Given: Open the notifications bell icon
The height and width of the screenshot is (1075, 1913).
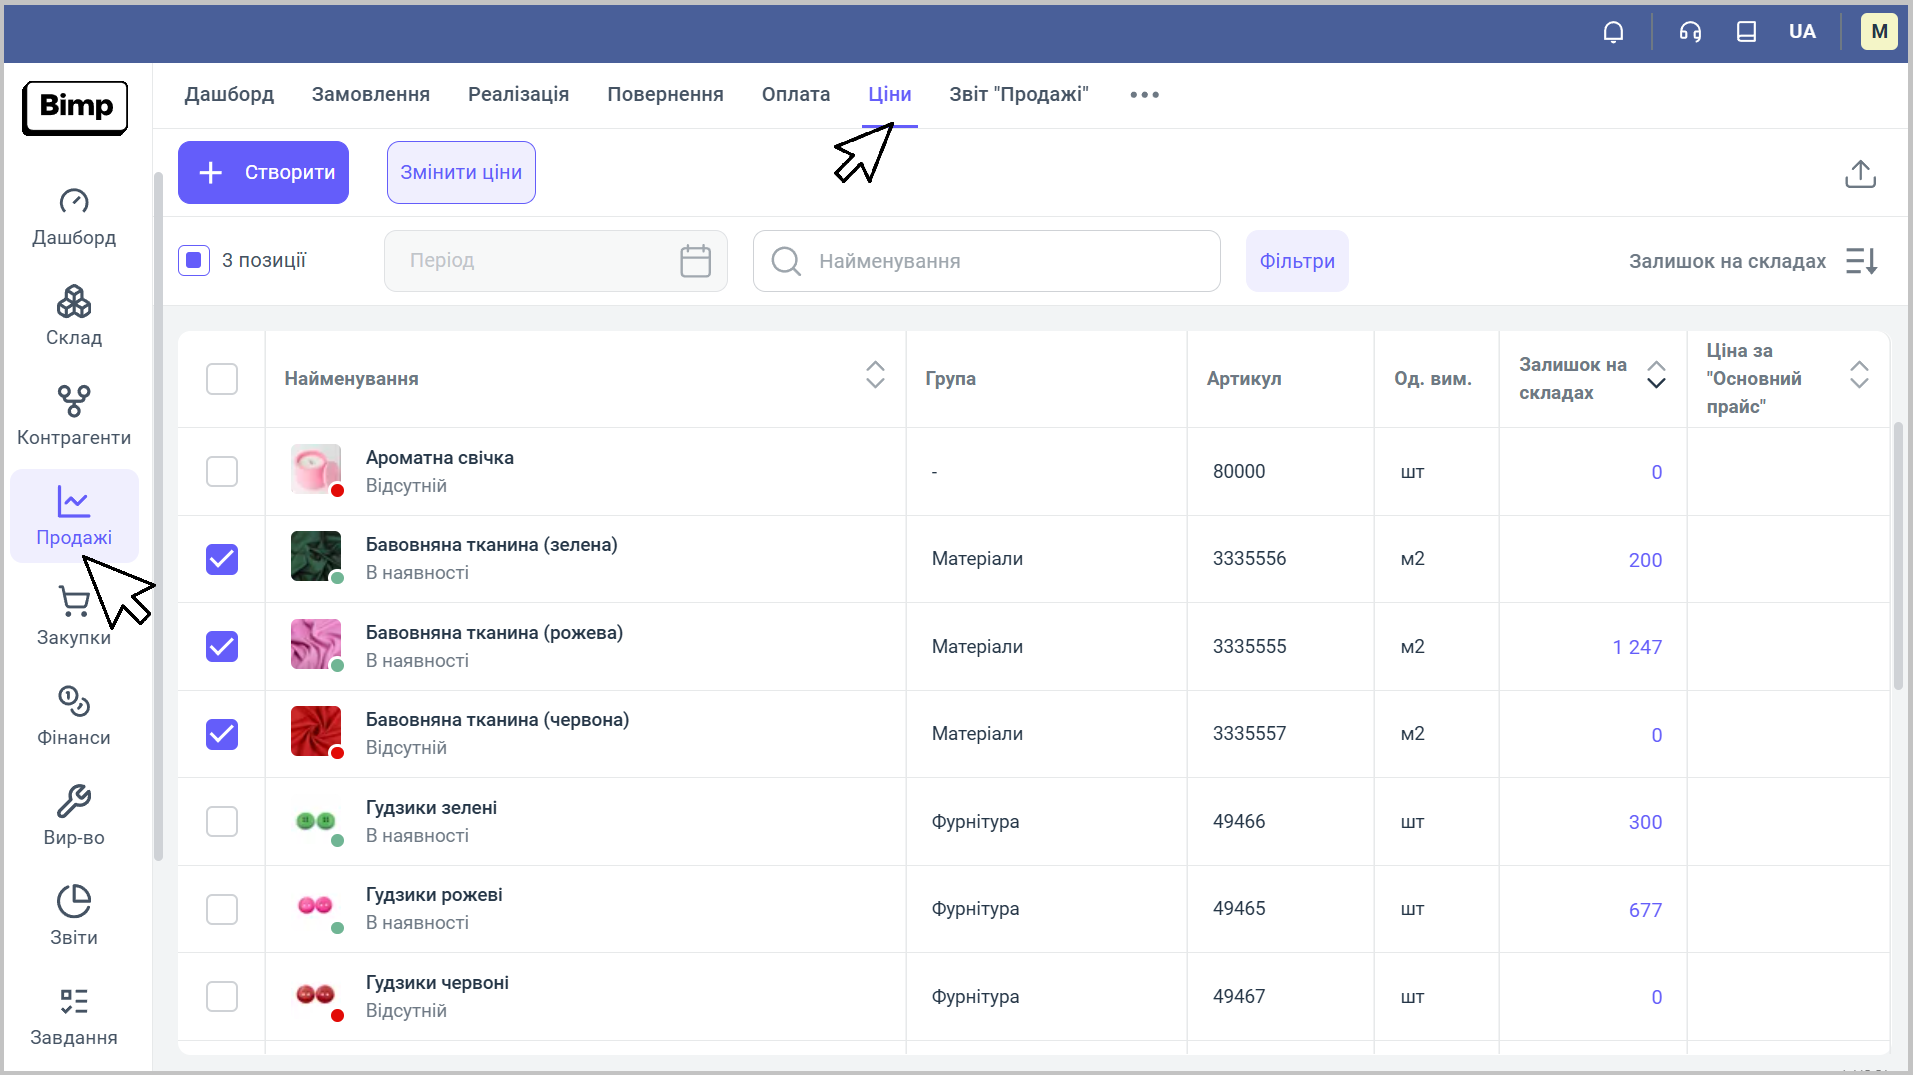Looking at the screenshot, I should pos(1613,32).
